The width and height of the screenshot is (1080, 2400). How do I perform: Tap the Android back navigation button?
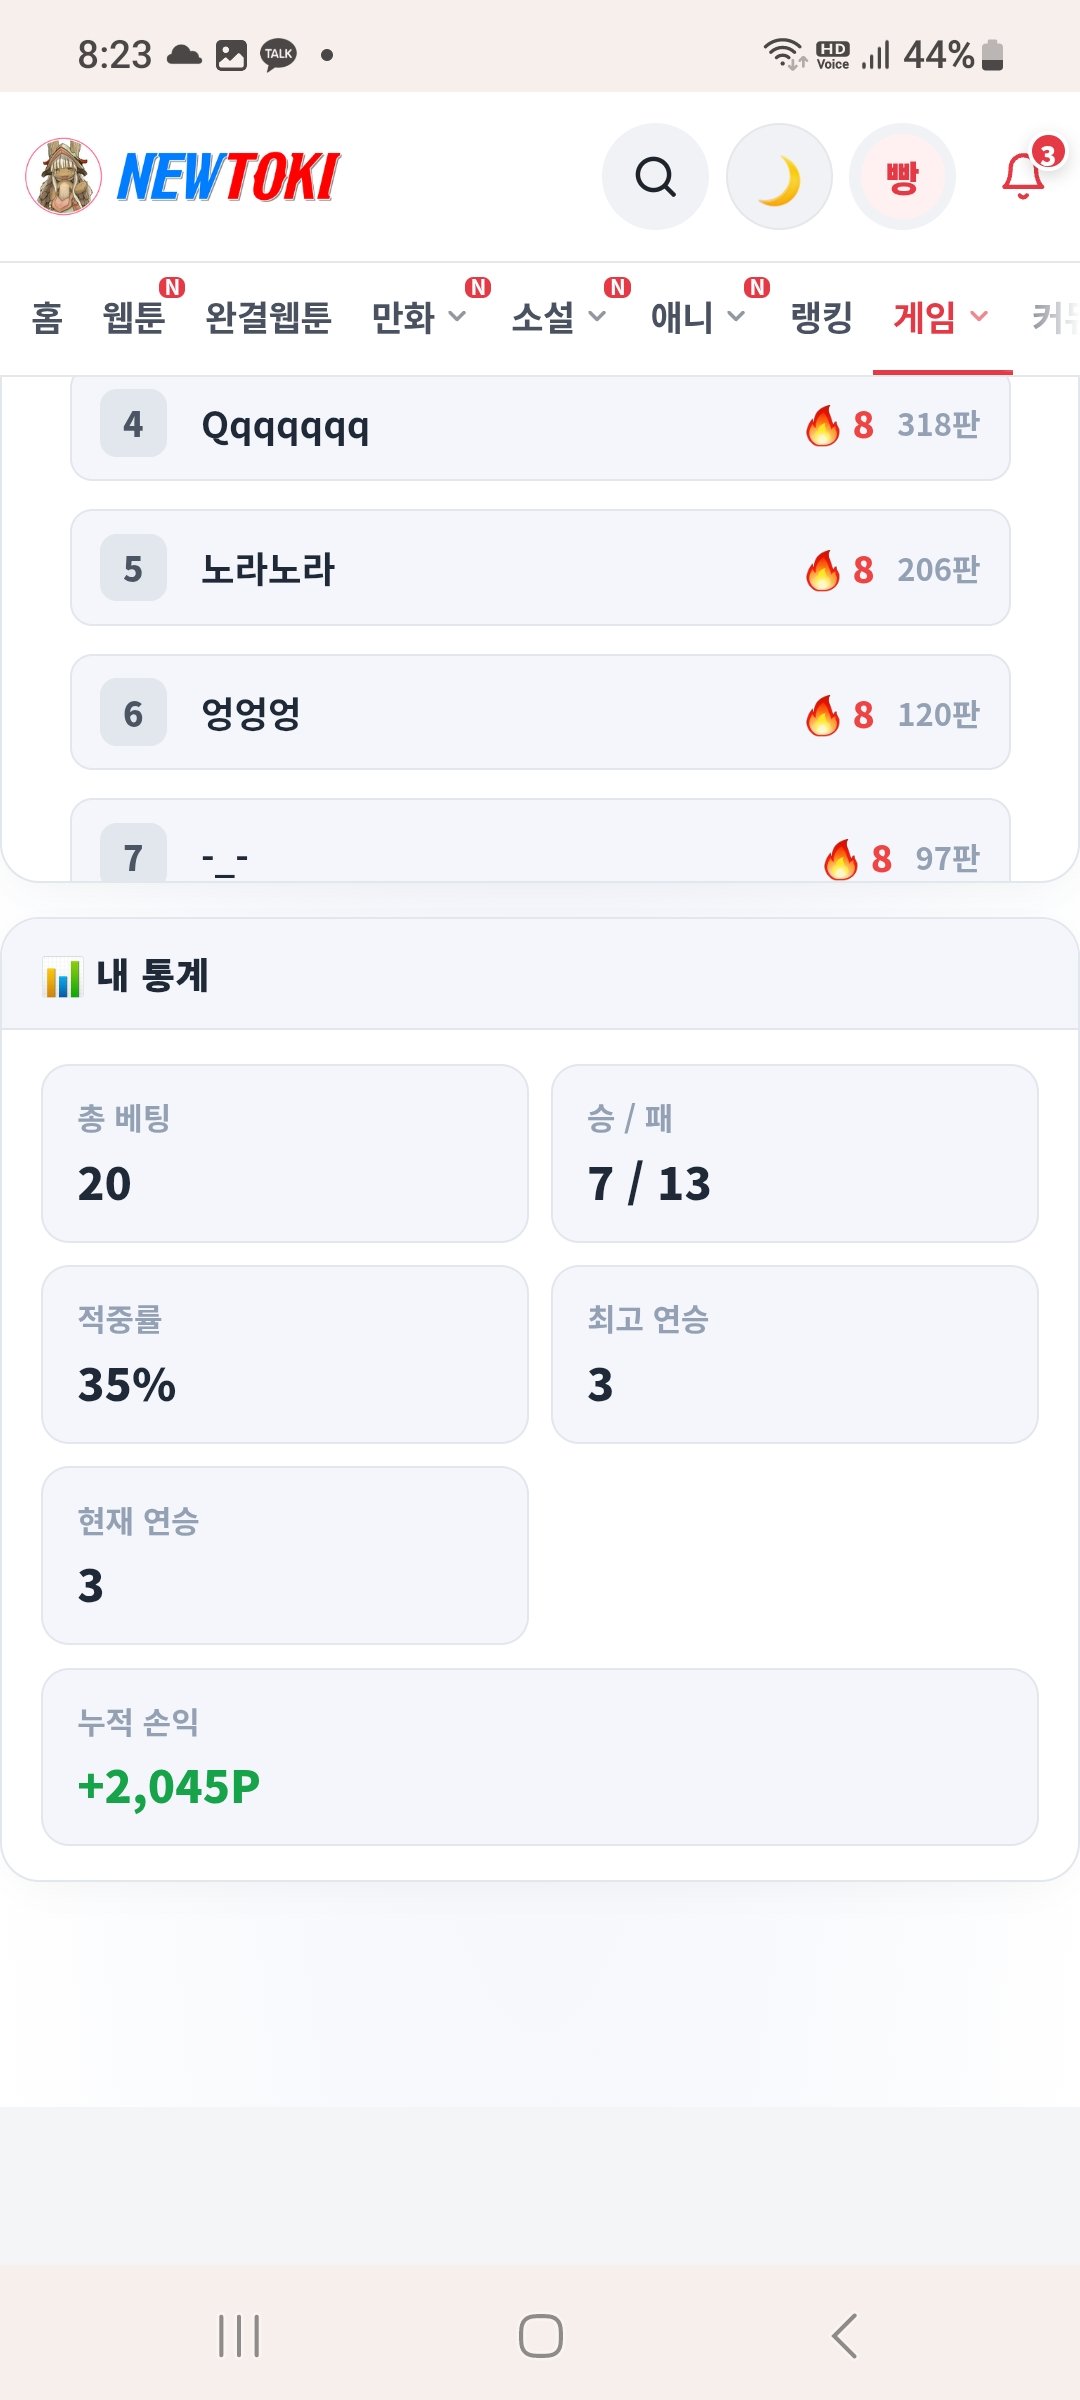point(845,2336)
